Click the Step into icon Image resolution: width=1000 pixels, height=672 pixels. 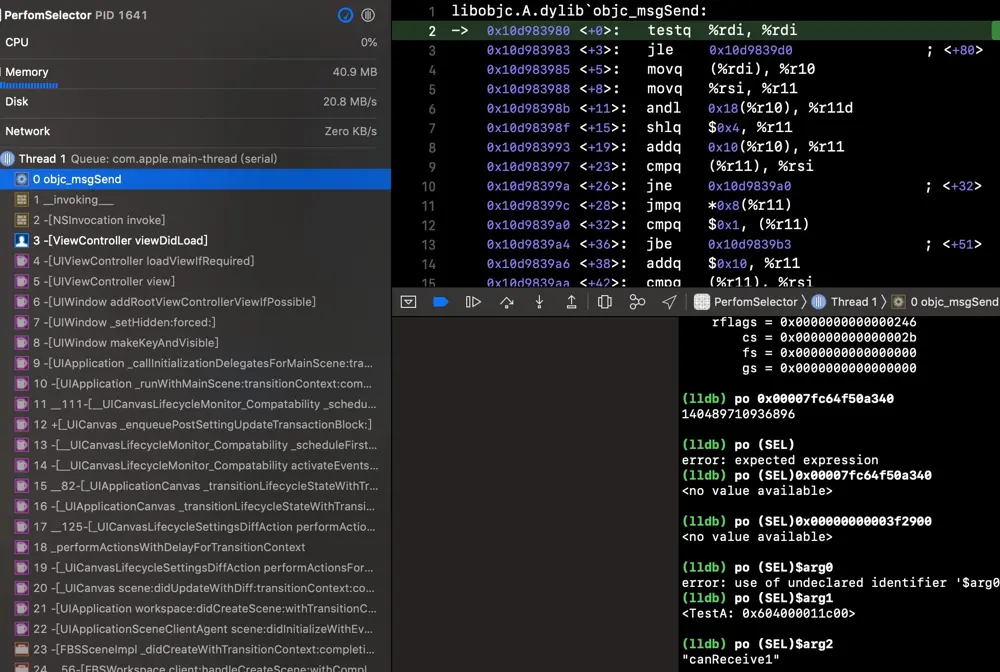pos(539,302)
